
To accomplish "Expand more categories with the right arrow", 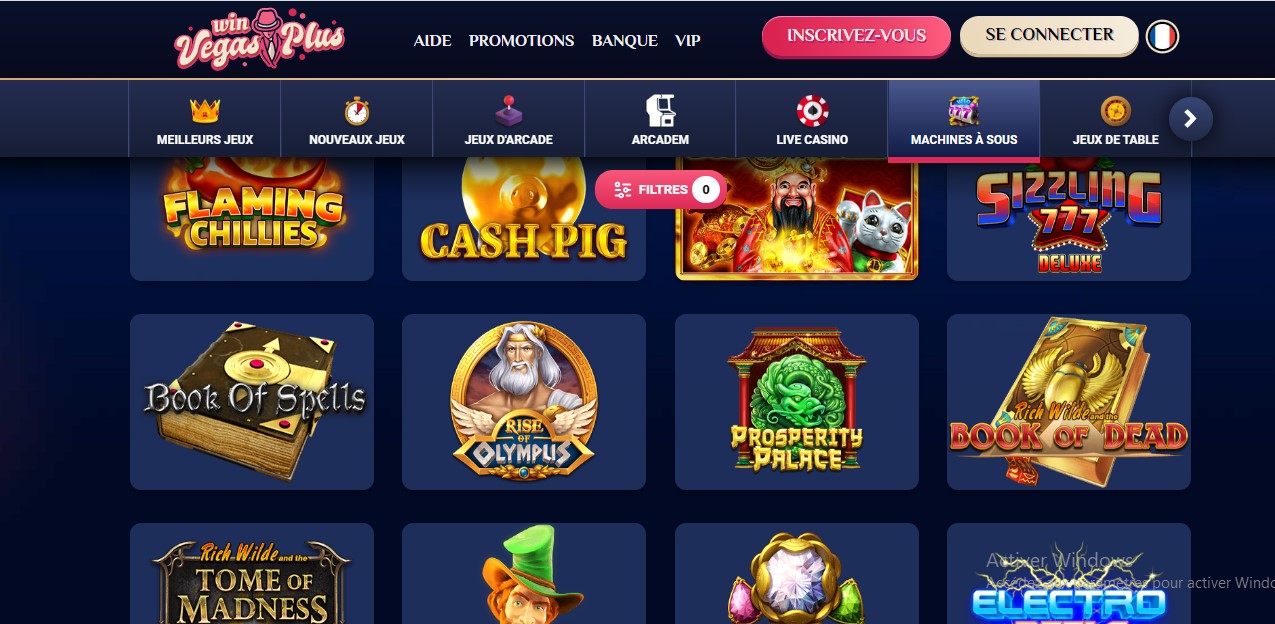I will tap(1190, 119).
